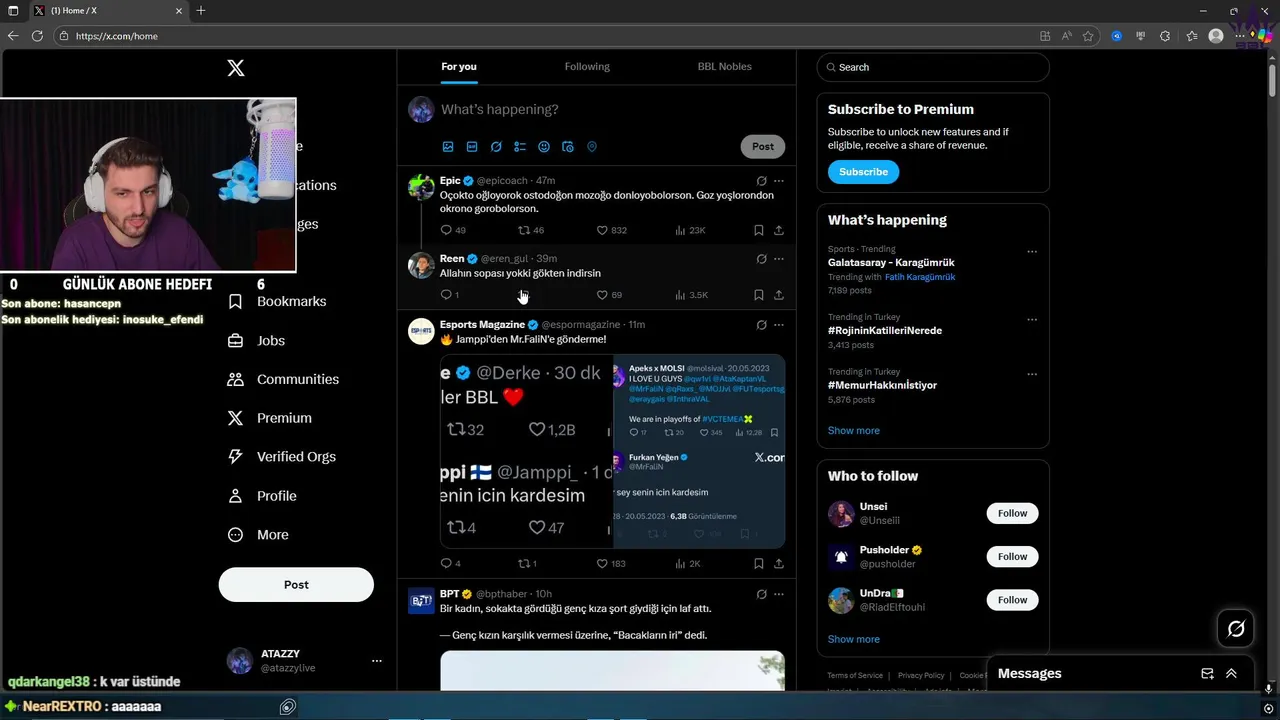Add a poll to the post

pos(520,147)
